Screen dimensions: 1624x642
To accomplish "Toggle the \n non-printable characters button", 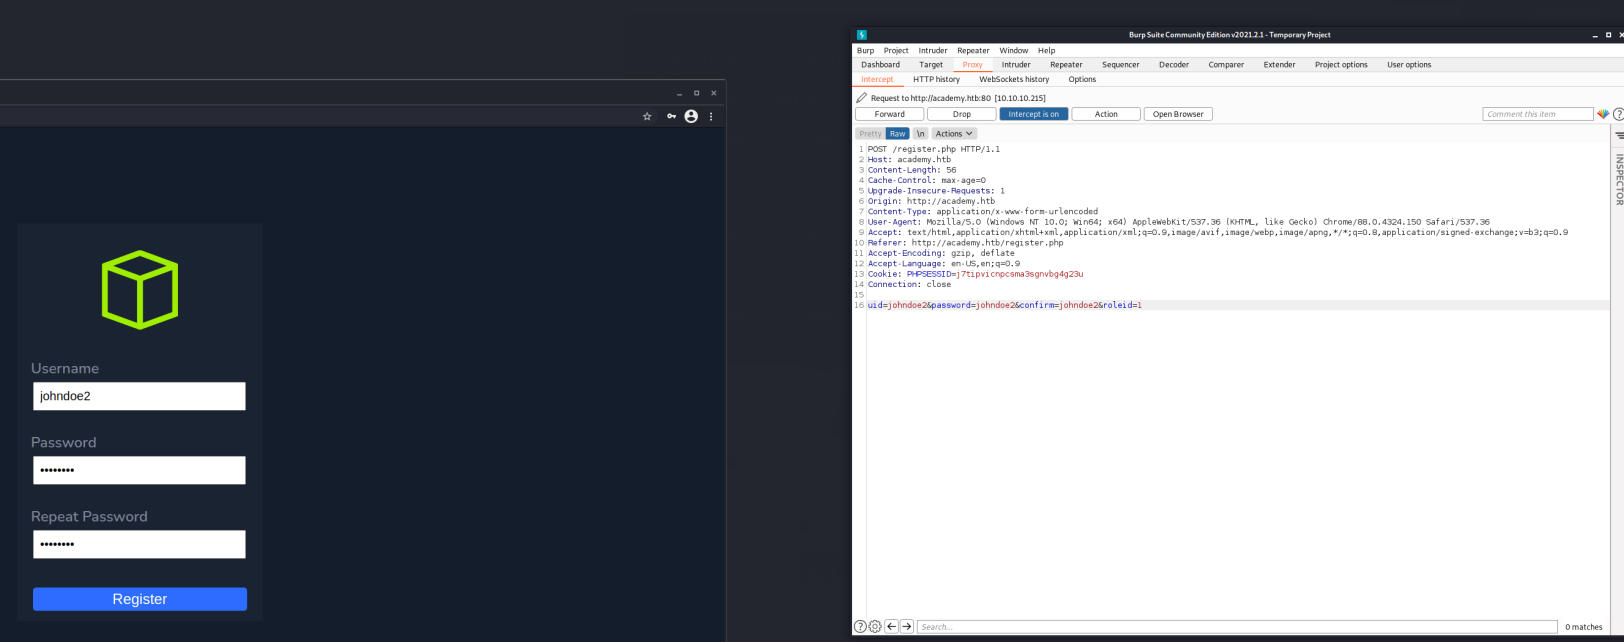I will point(920,134).
